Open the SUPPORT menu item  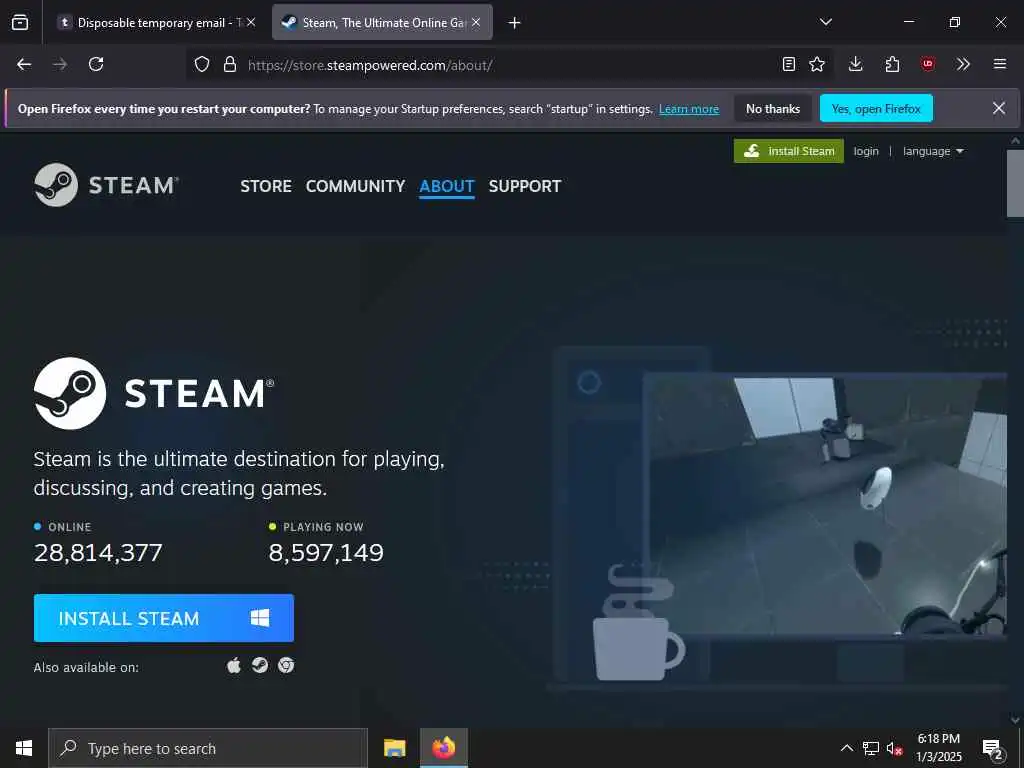click(x=525, y=186)
